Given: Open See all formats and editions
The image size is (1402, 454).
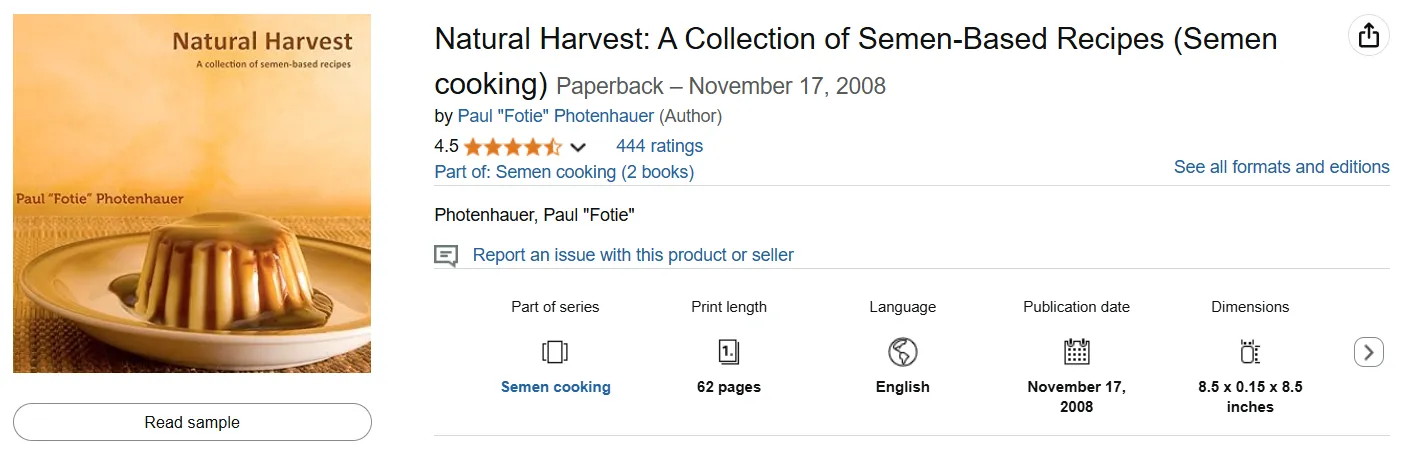Looking at the screenshot, I should pyautogui.click(x=1281, y=167).
